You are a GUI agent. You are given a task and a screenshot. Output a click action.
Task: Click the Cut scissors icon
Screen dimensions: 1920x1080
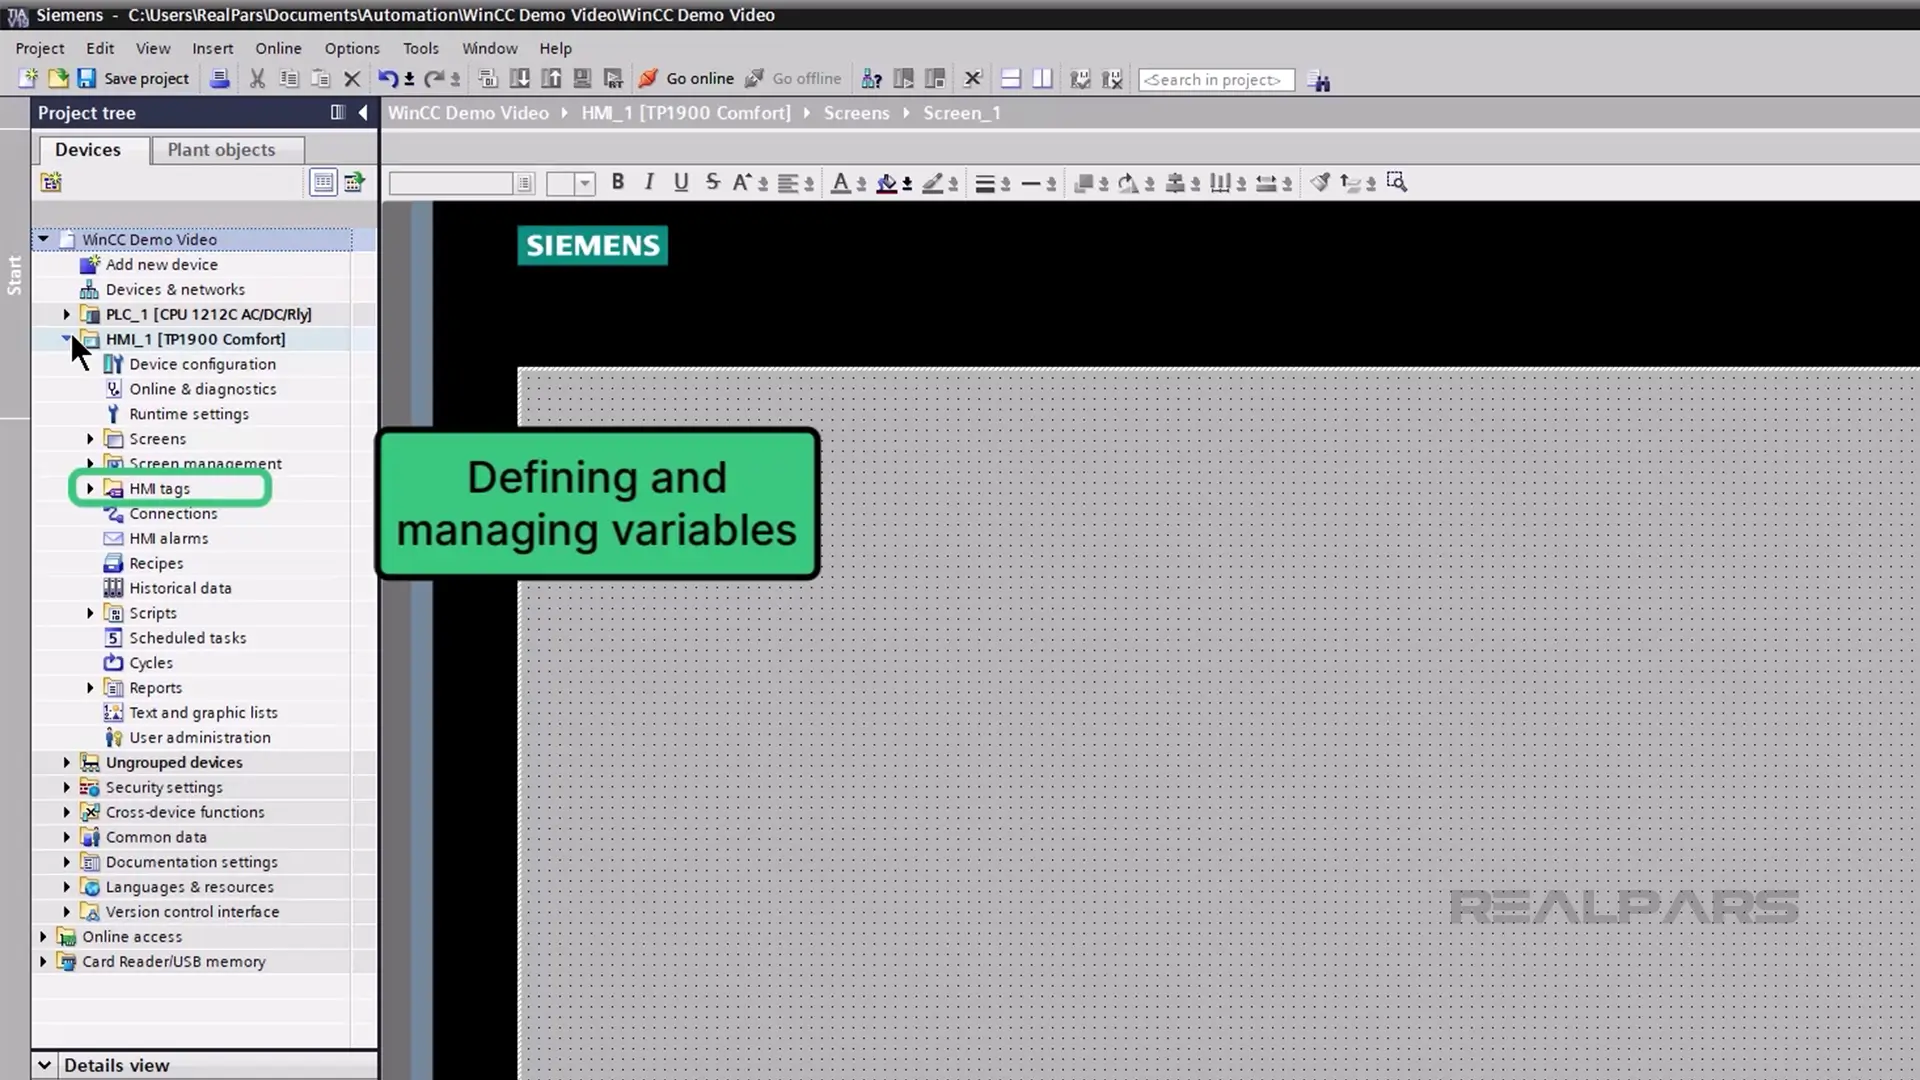click(x=257, y=79)
